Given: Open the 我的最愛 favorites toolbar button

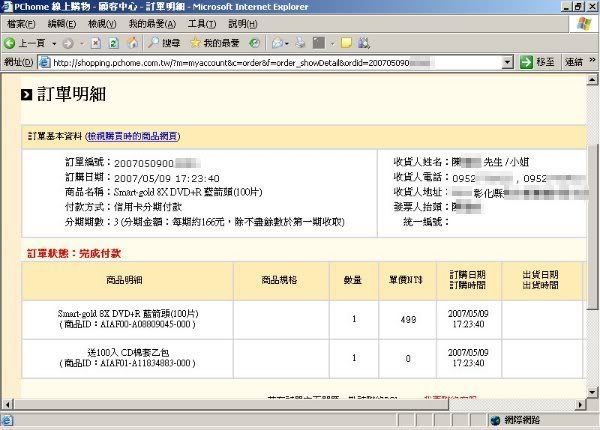Looking at the screenshot, I should 215,43.
